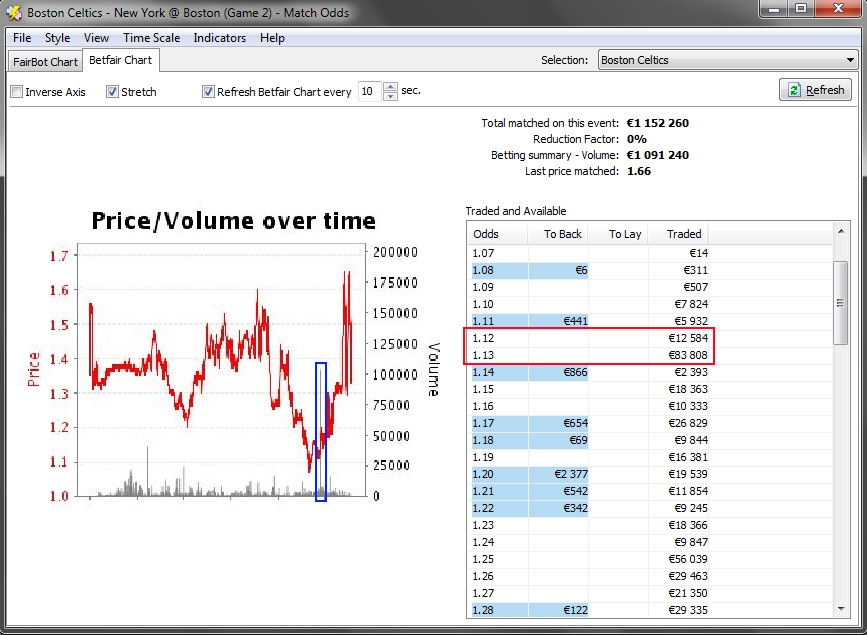Viewport: 867px width, 635px height.
Task: Click the Reduction Factor value 0%
Action: [x=636, y=139]
